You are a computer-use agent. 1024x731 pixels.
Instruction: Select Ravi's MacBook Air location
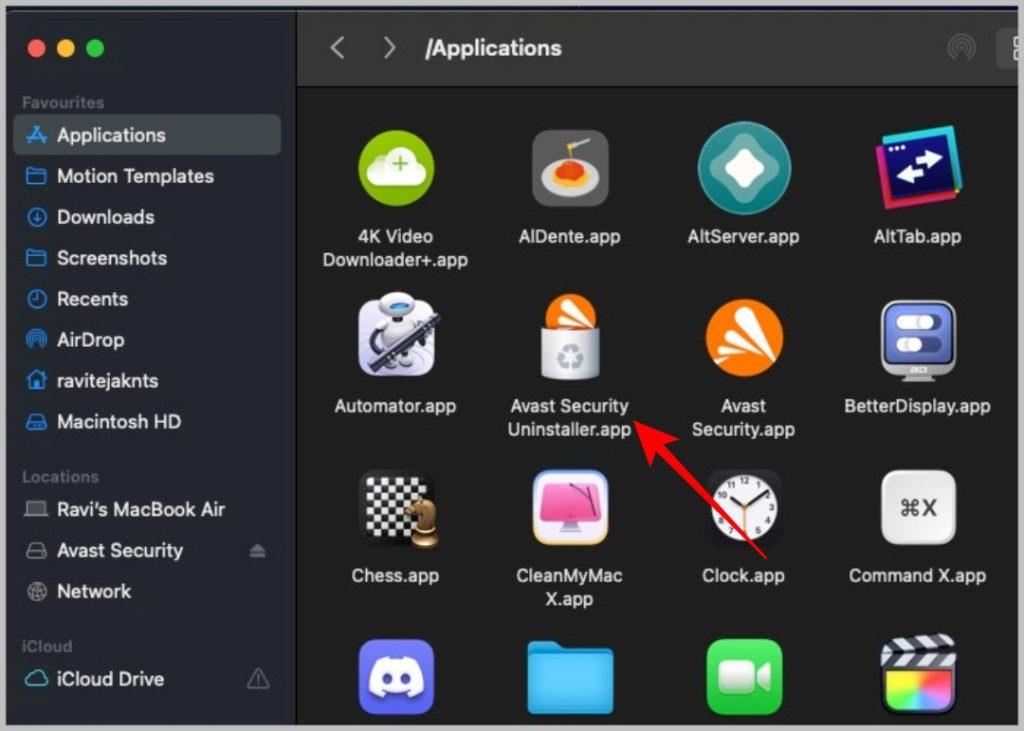(147, 509)
